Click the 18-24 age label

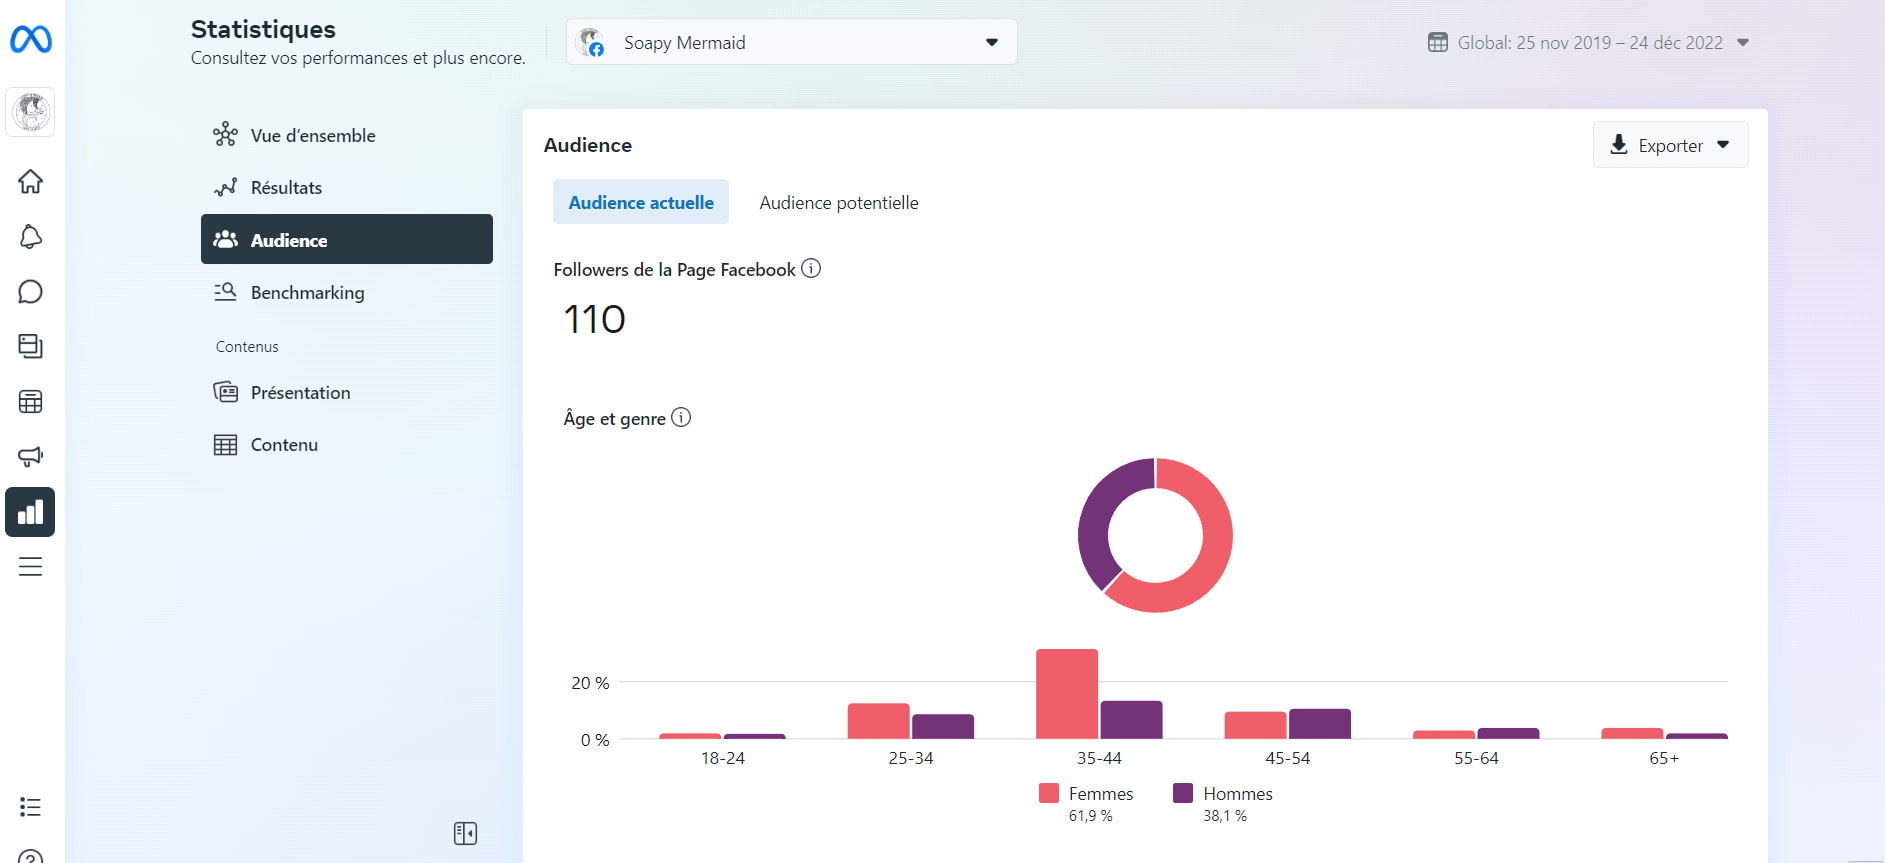(x=723, y=758)
